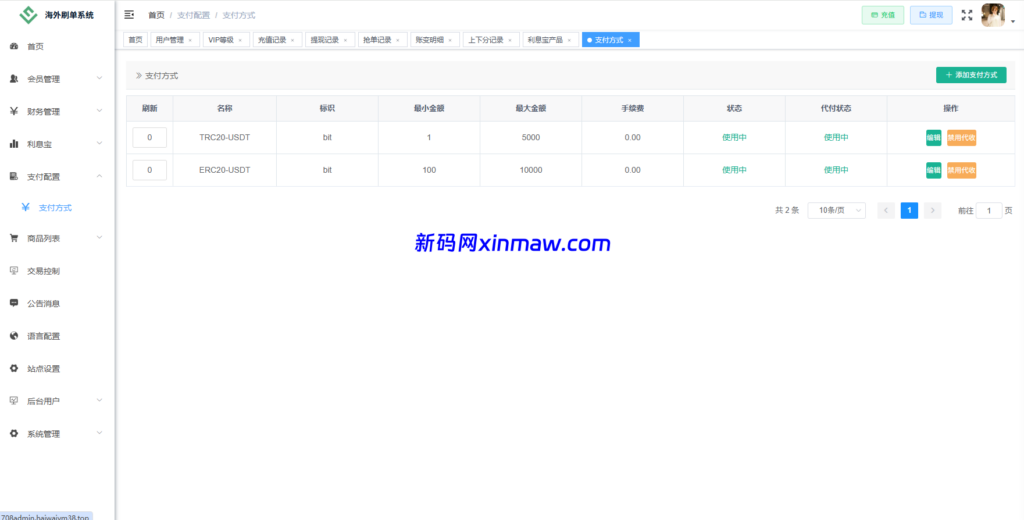This screenshot has height=520, width=1024.
Task: Edit the TRC20-USDT payment method
Action: (933, 138)
